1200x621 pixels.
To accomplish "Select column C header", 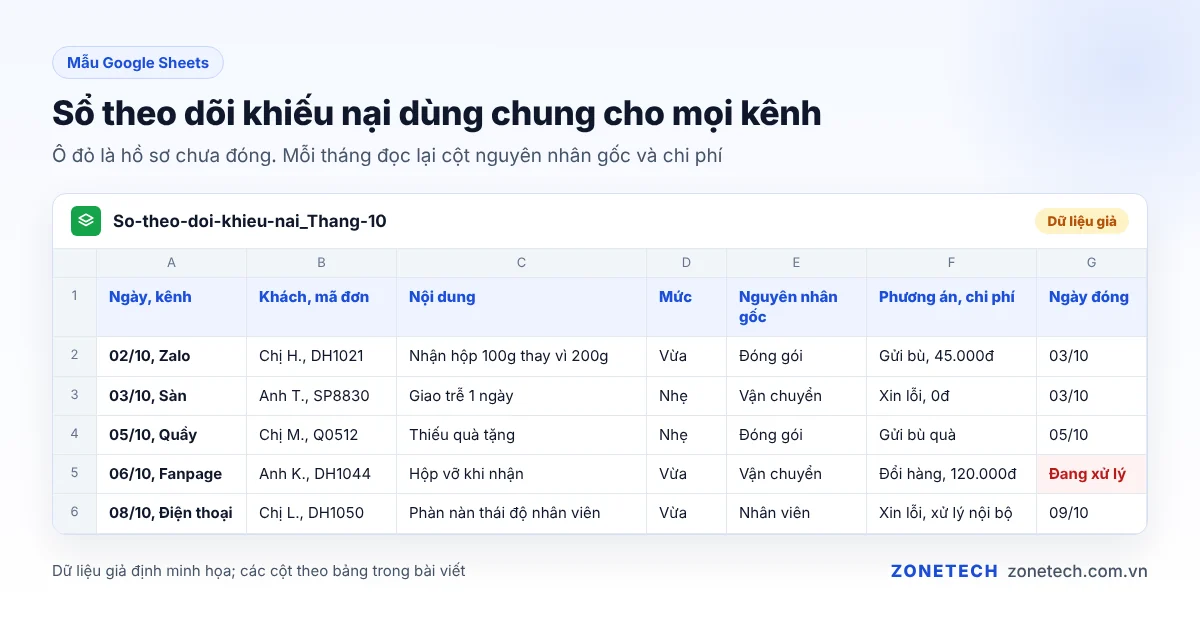I will [x=522, y=263].
